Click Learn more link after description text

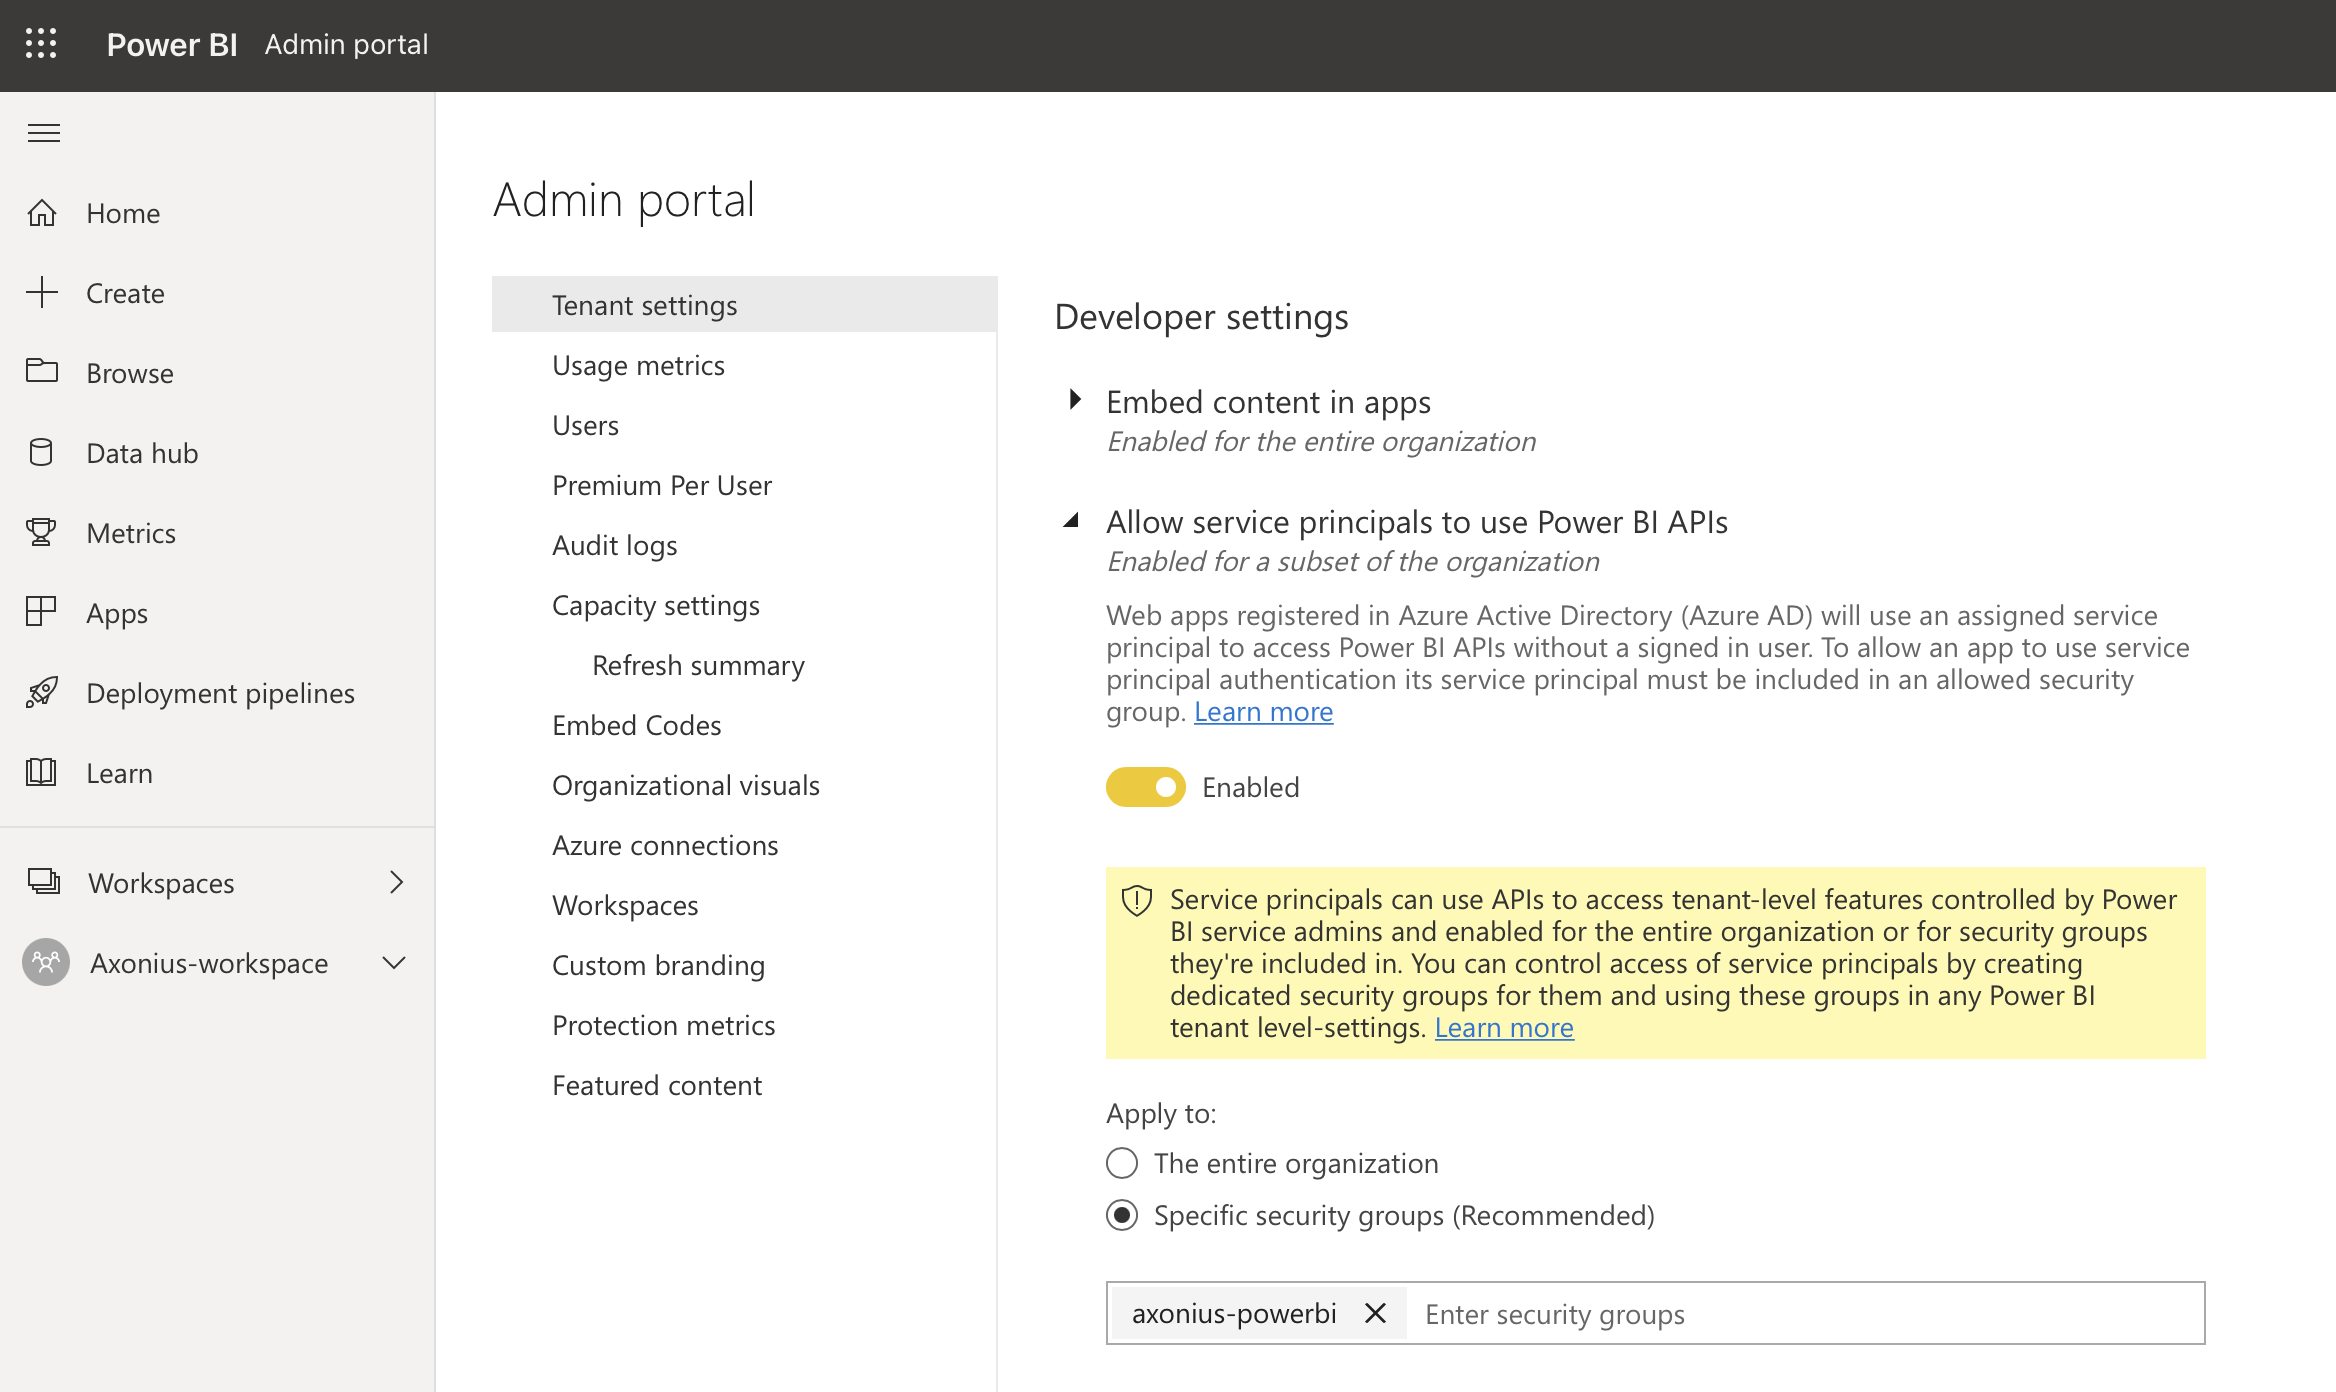1263,712
